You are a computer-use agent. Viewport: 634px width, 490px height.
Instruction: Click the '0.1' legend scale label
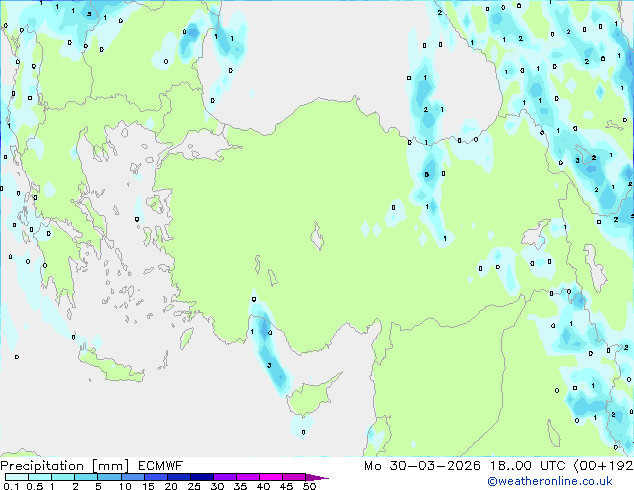click(x=11, y=486)
